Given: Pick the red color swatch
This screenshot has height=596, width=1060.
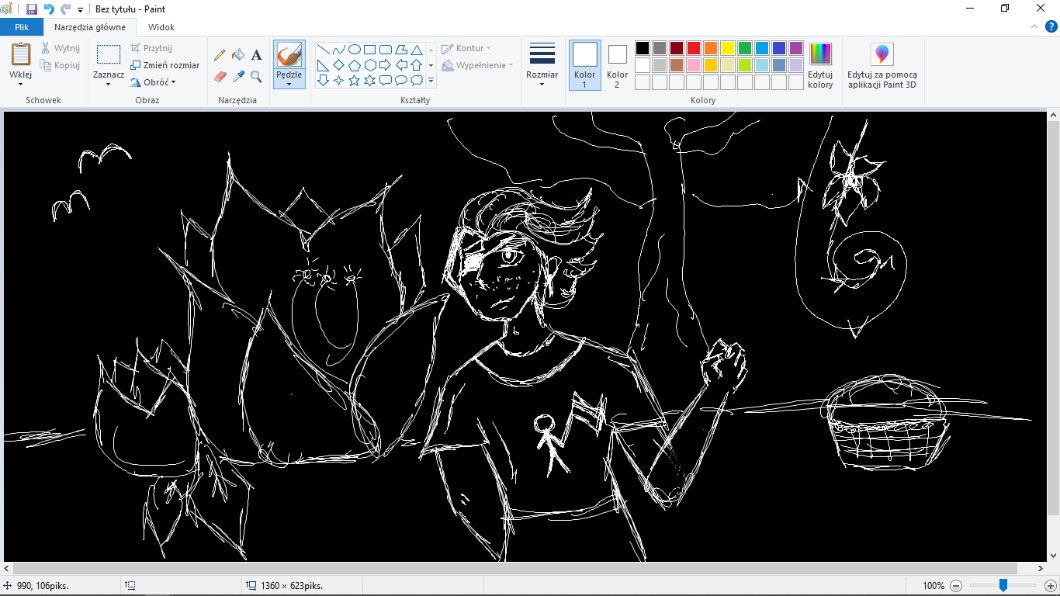Looking at the screenshot, I should tap(693, 48).
